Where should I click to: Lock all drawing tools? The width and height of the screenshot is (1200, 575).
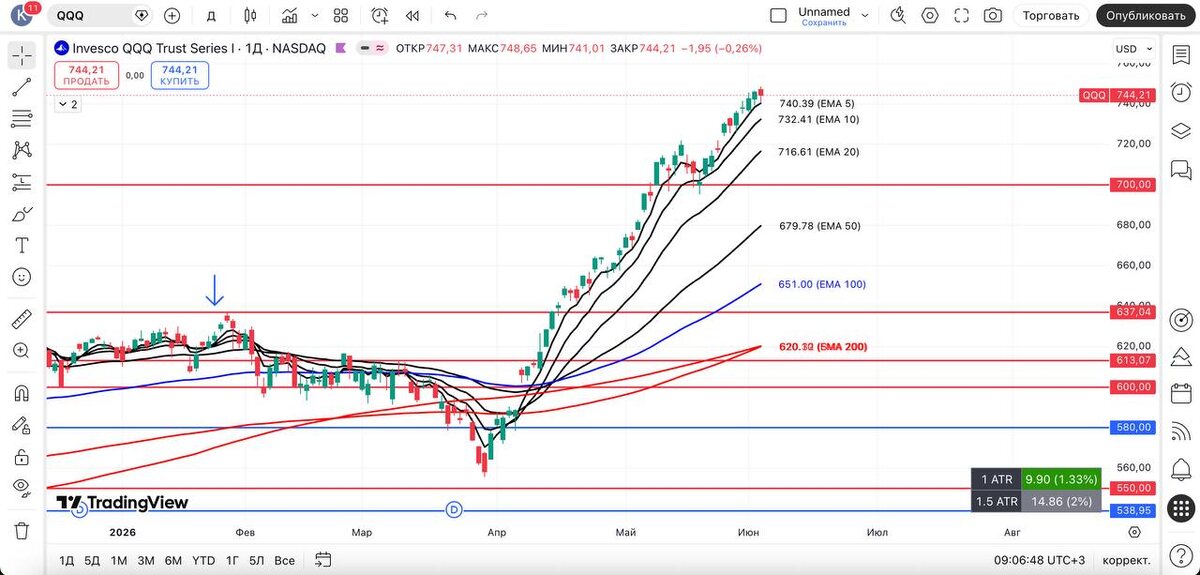point(22,457)
